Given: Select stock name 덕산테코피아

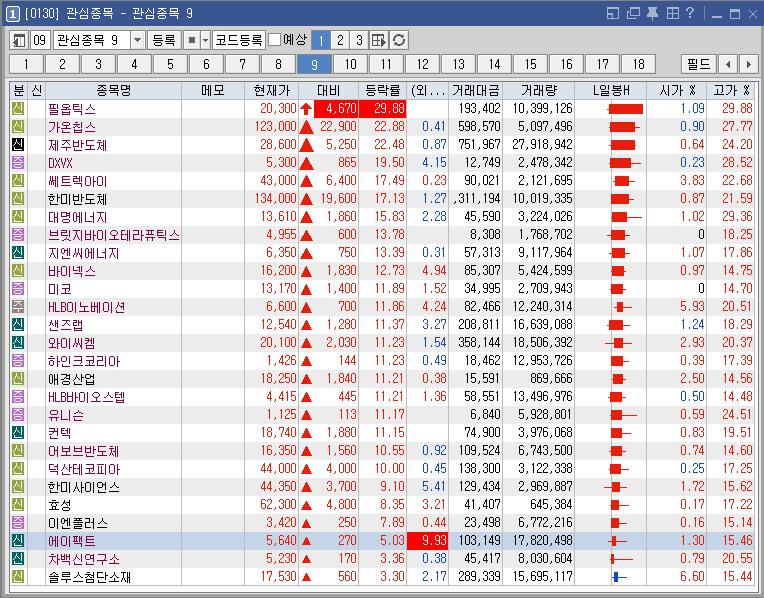Looking at the screenshot, I should coord(83,469).
